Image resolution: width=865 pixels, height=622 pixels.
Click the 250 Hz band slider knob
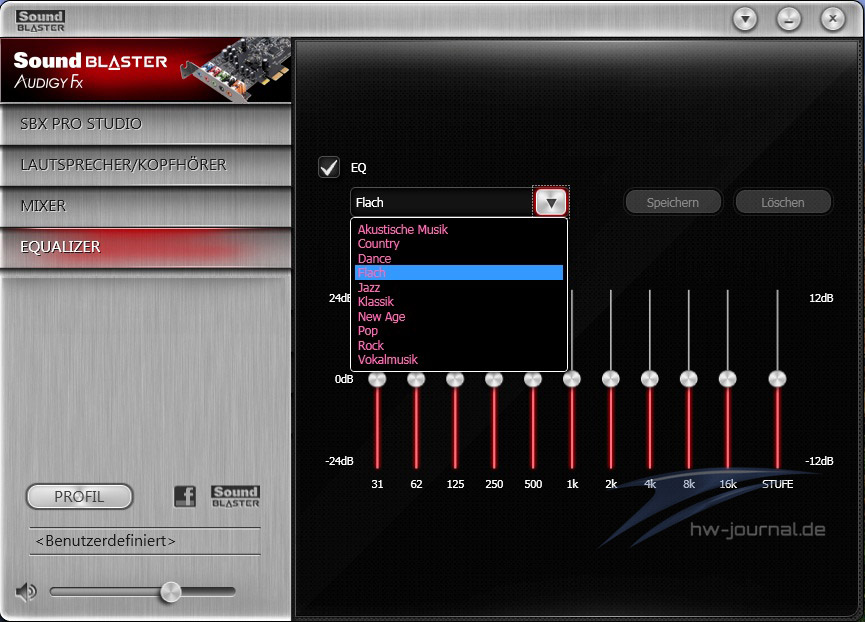[494, 379]
